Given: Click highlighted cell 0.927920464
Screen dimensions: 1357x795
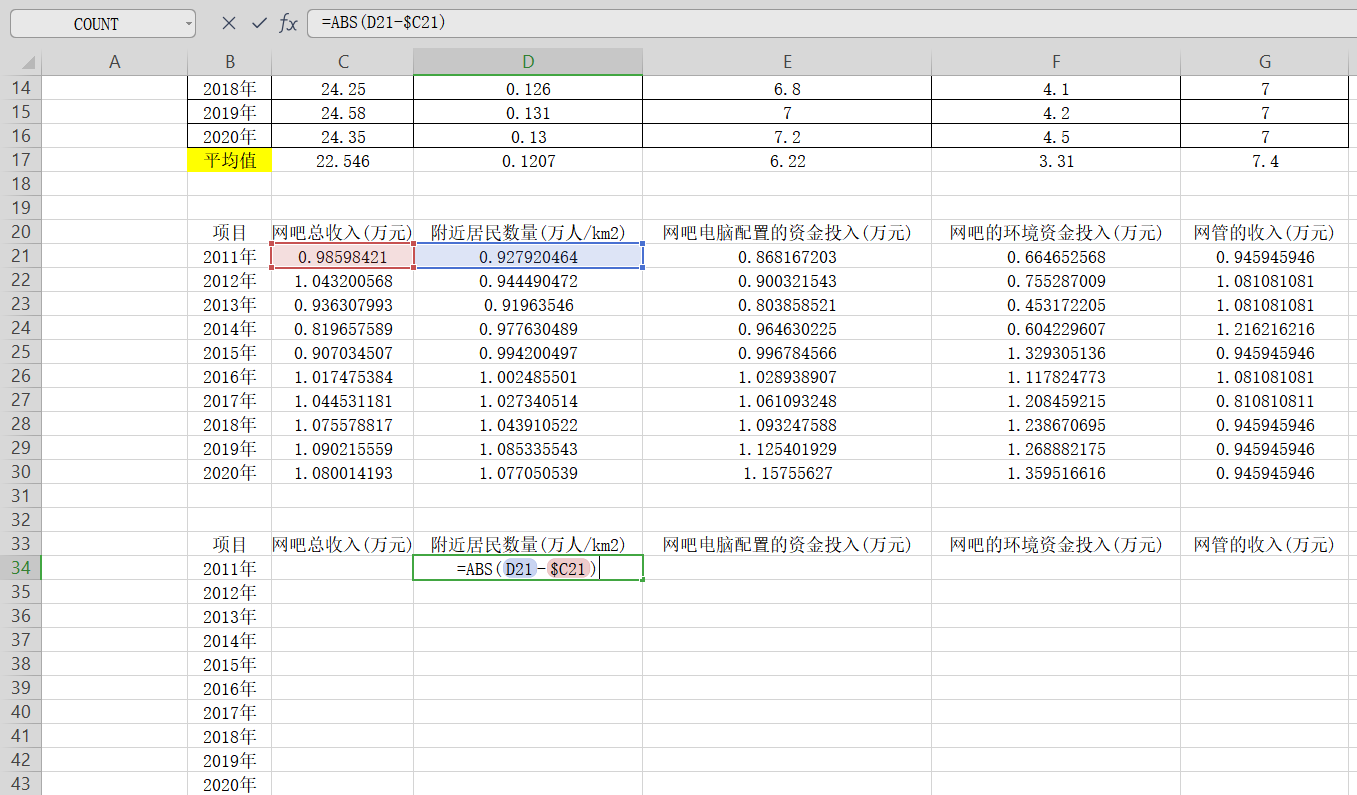Looking at the screenshot, I should point(528,256).
